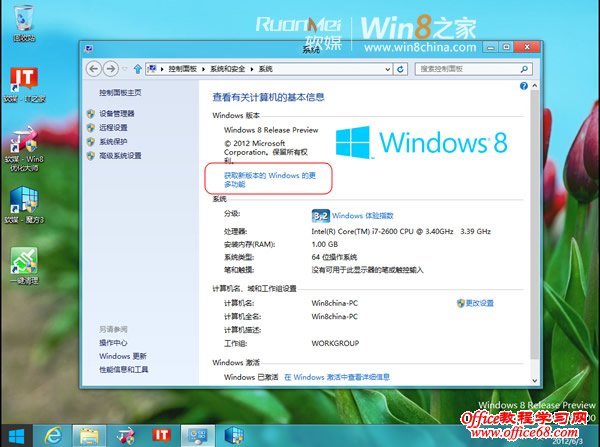The width and height of the screenshot is (600, 447).
Task: Open Action Center in See also
Action: [x=113, y=343]
